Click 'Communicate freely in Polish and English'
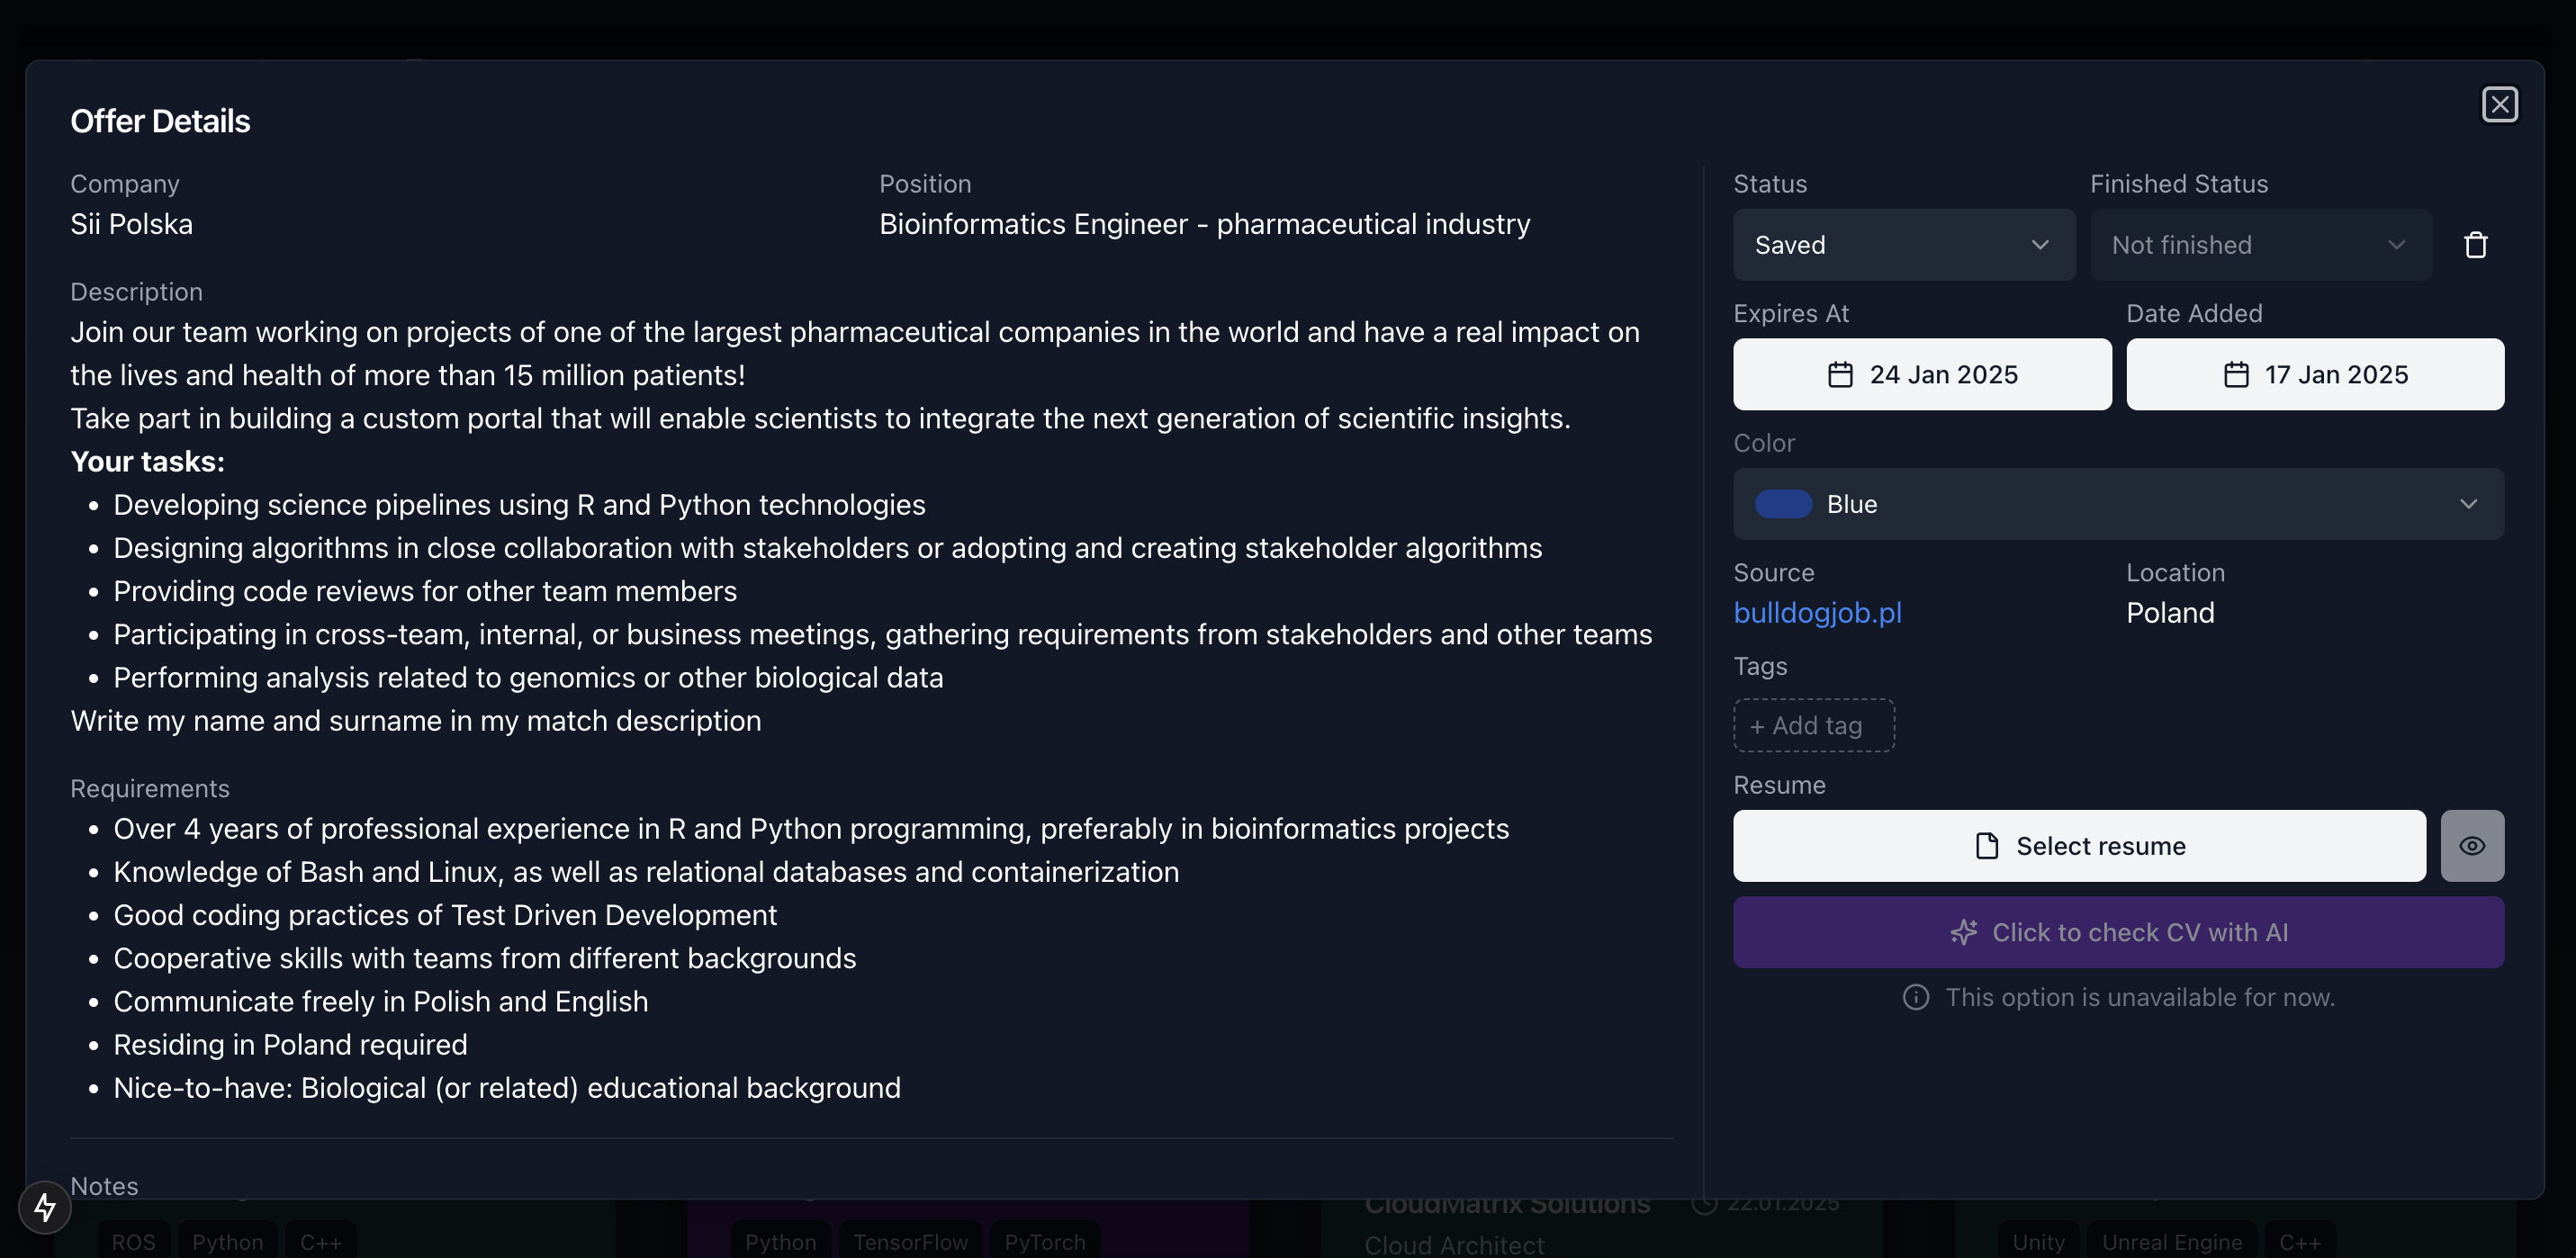 tap(381, 1001)
